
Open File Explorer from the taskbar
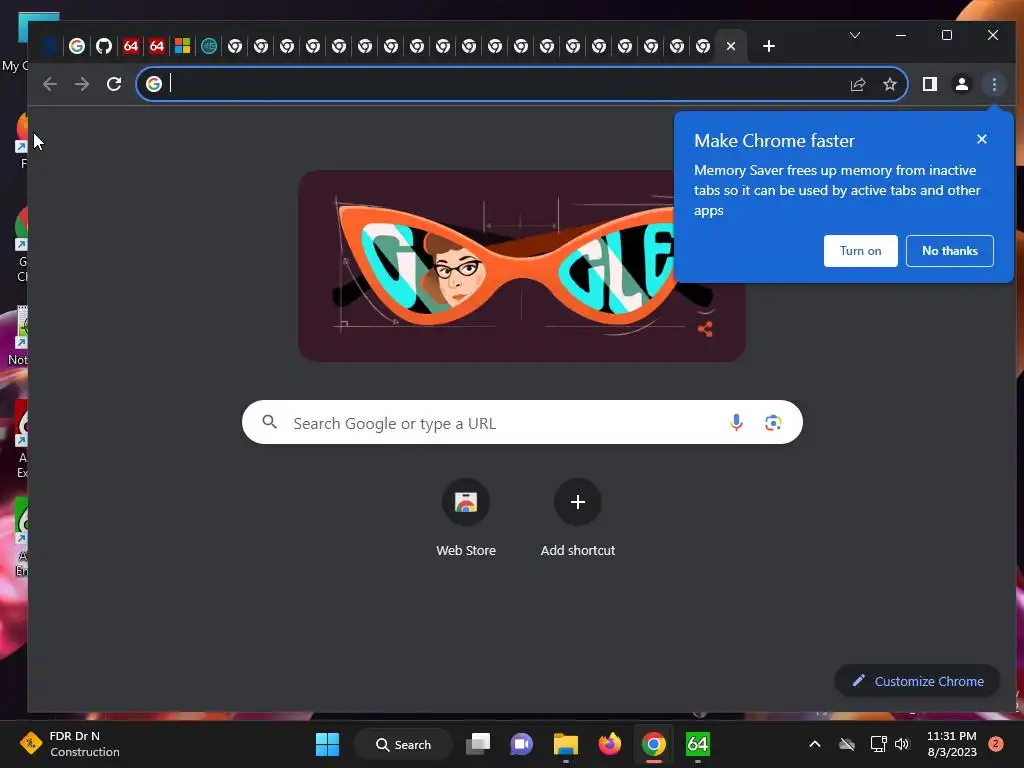point(566,744)
